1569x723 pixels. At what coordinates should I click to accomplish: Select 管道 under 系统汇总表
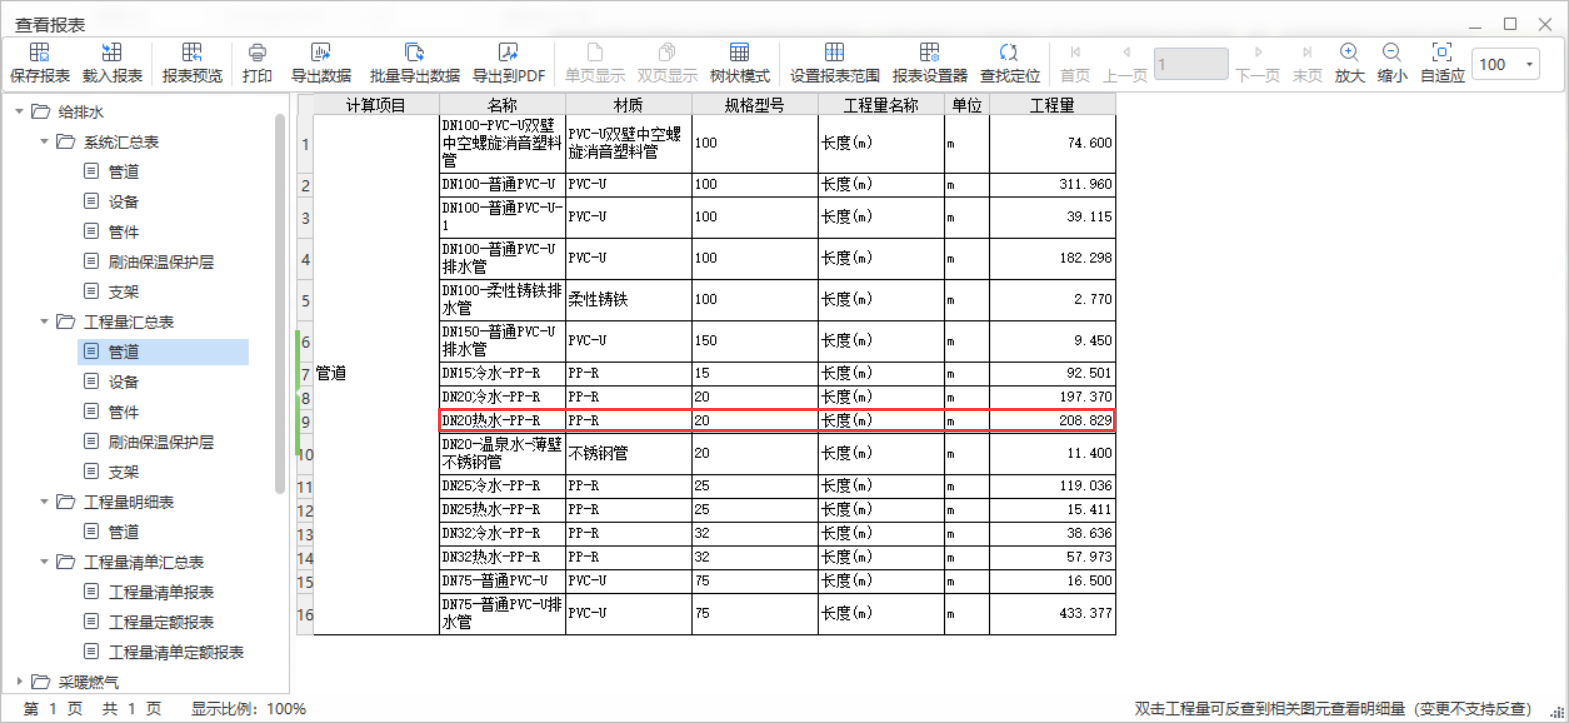[x=123, y=172]
